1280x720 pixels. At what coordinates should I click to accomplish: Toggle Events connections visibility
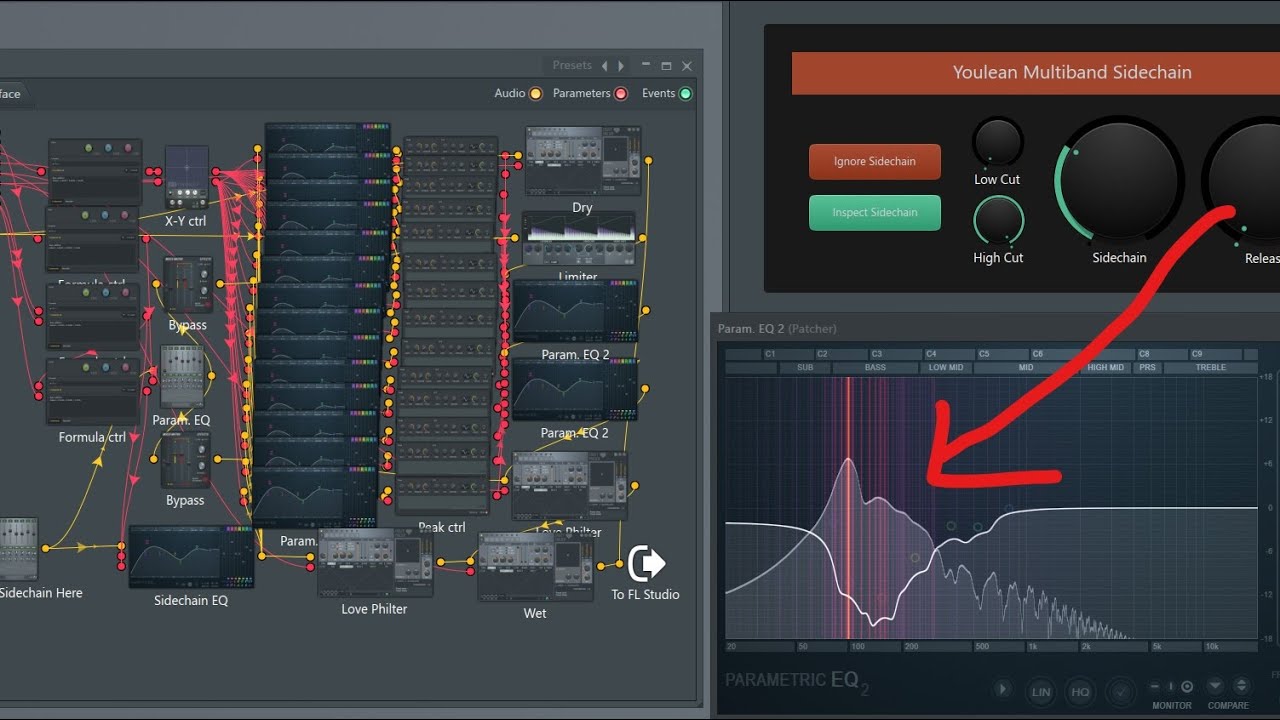tap(686, 94)
